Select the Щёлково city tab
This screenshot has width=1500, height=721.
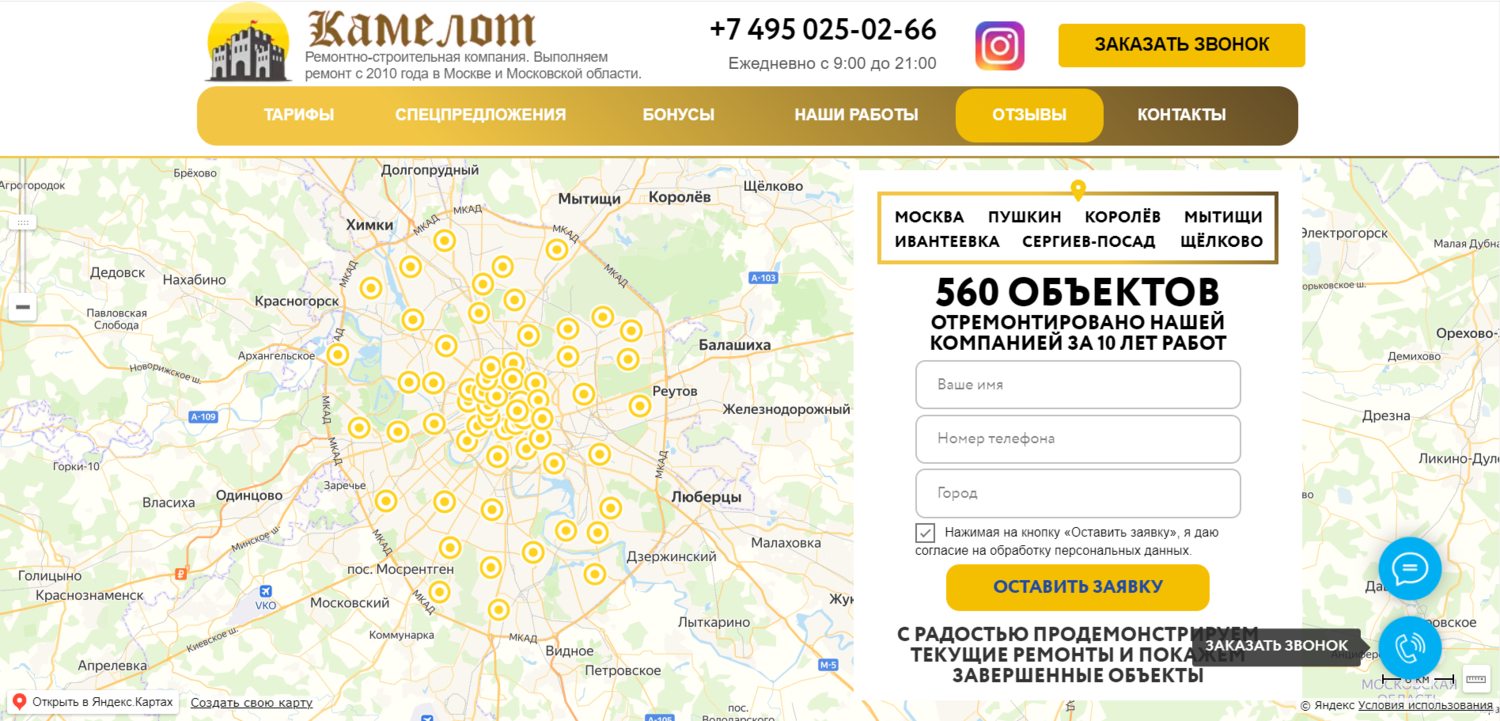[1221, 242]
